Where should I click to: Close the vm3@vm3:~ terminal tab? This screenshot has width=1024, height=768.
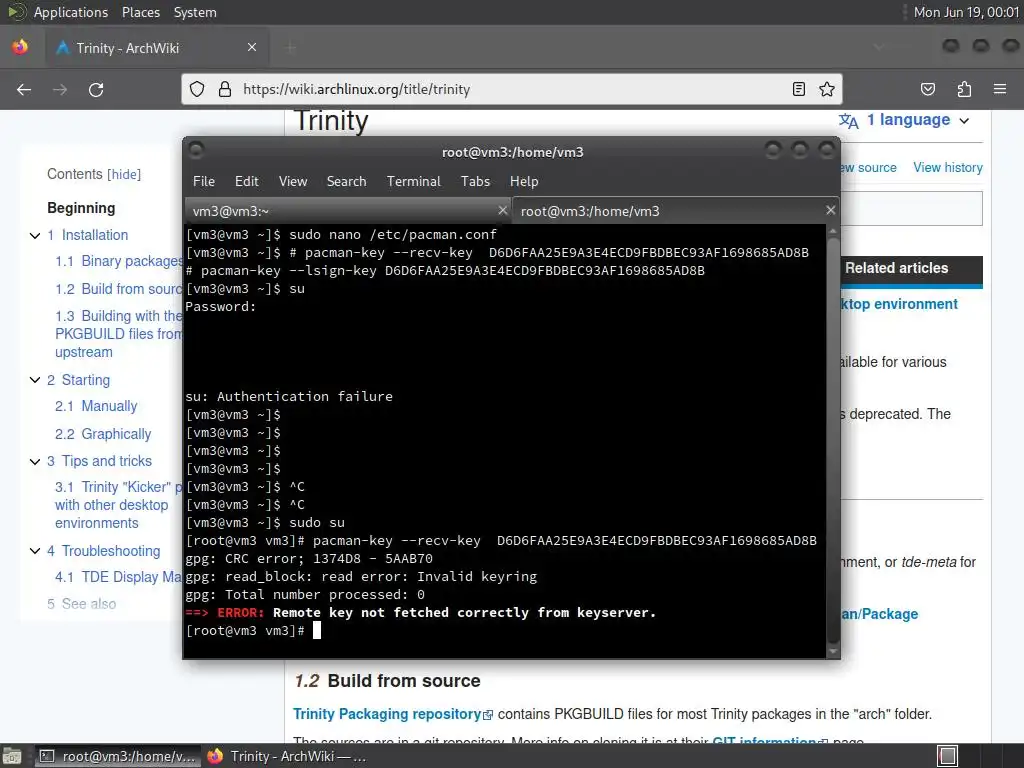point(502,210)
